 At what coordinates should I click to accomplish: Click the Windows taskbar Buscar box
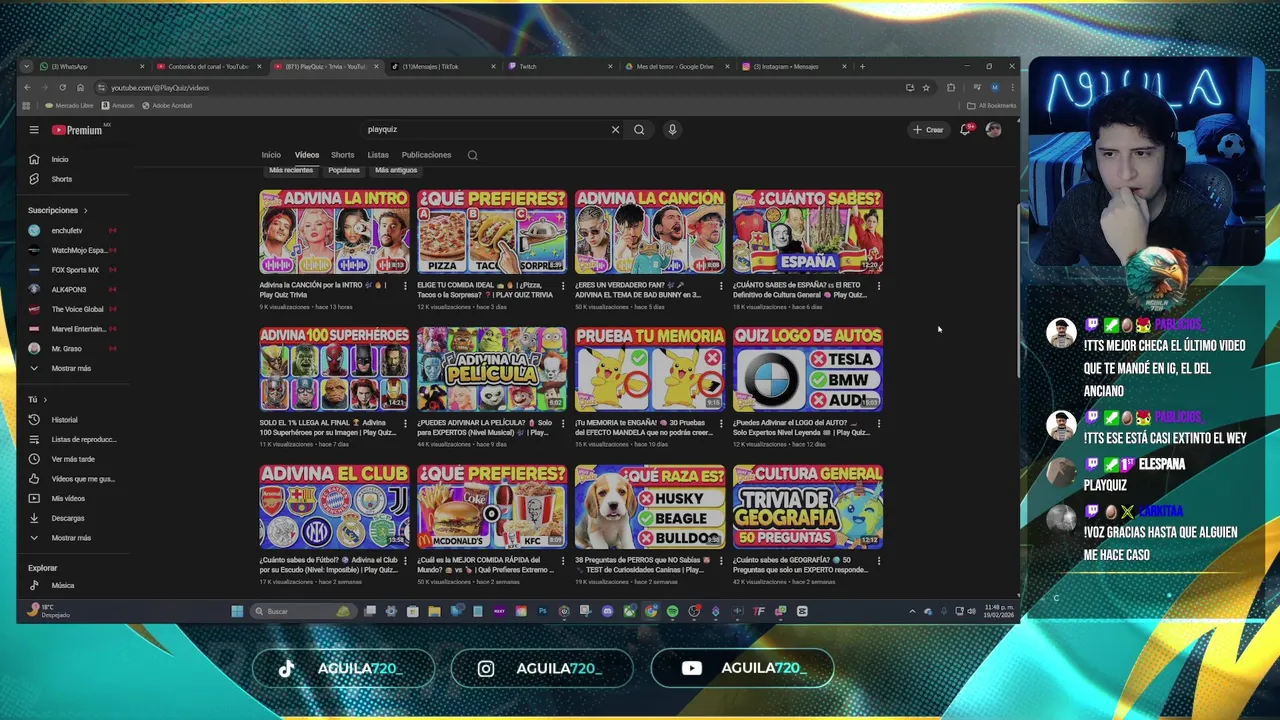point(303,611)
